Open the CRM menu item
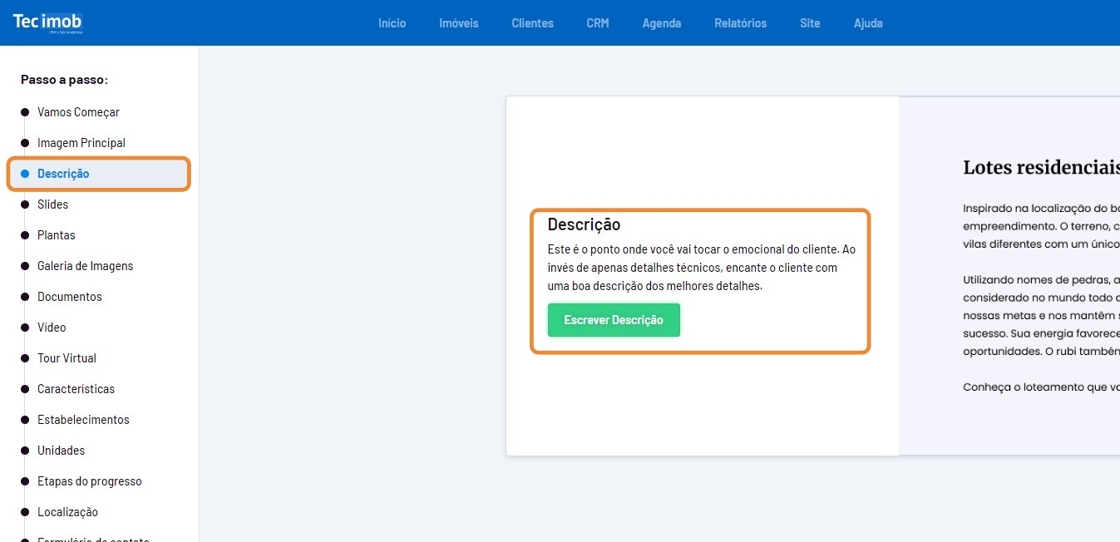1120x542 pixels. pos(597,23)
